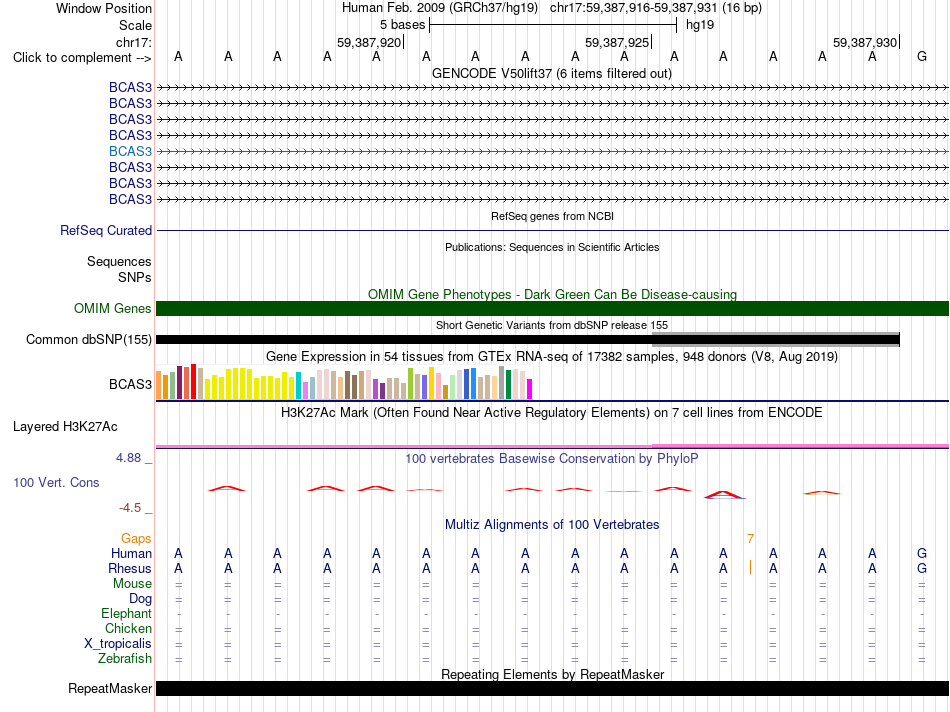The image size is (950, 712).
Task: Click the dark green bar in GTEx chart
Action: (x=509, y=384)
